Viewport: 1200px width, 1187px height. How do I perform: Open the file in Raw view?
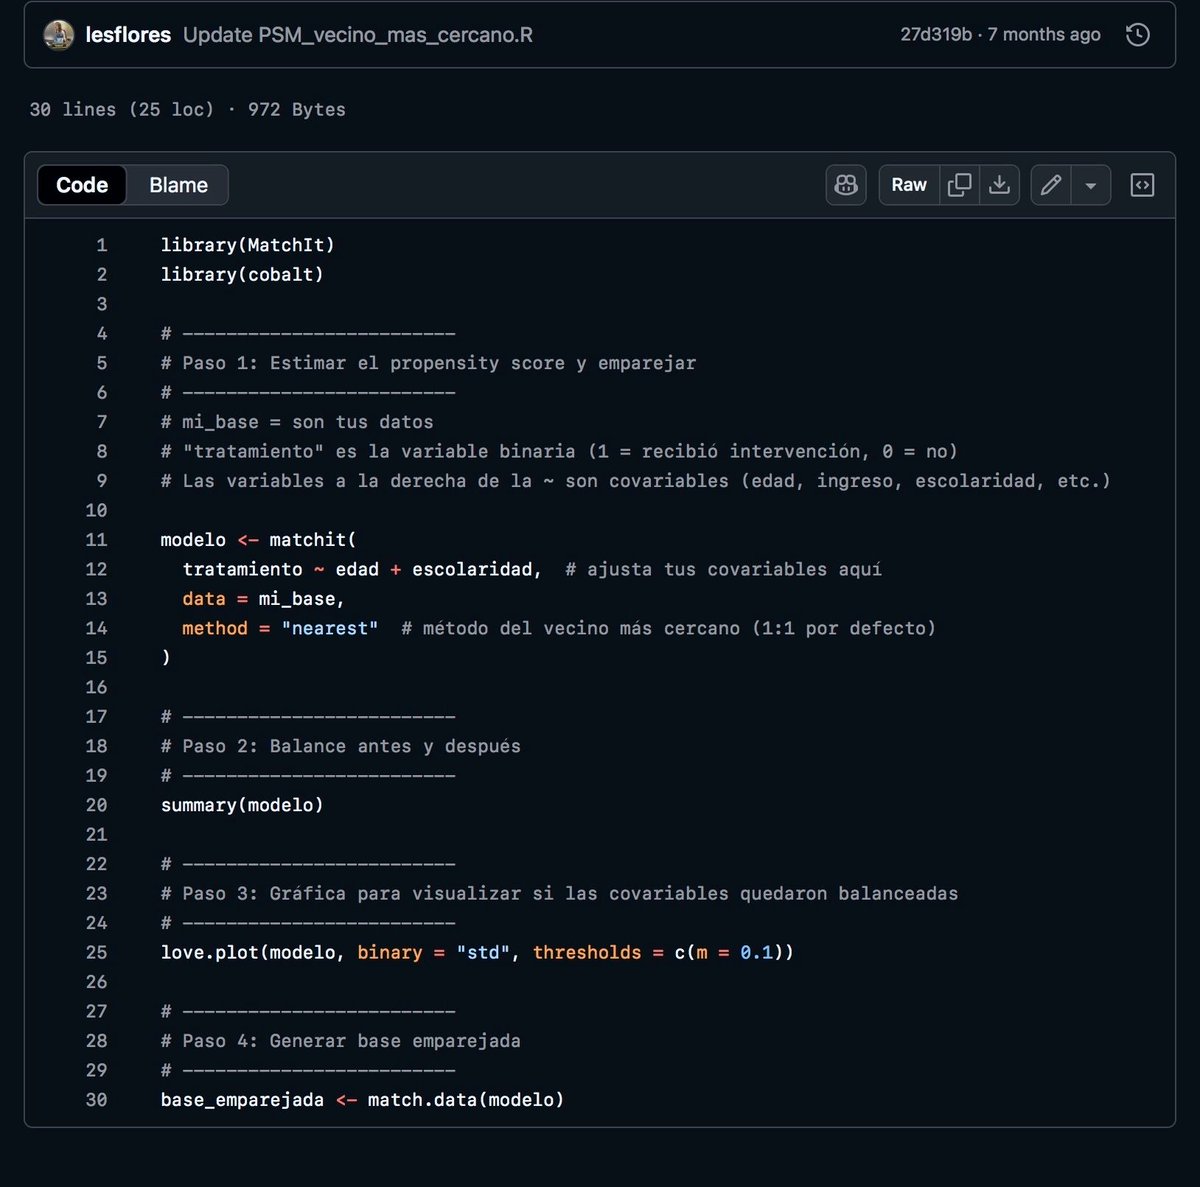click(x=908, y=185)
